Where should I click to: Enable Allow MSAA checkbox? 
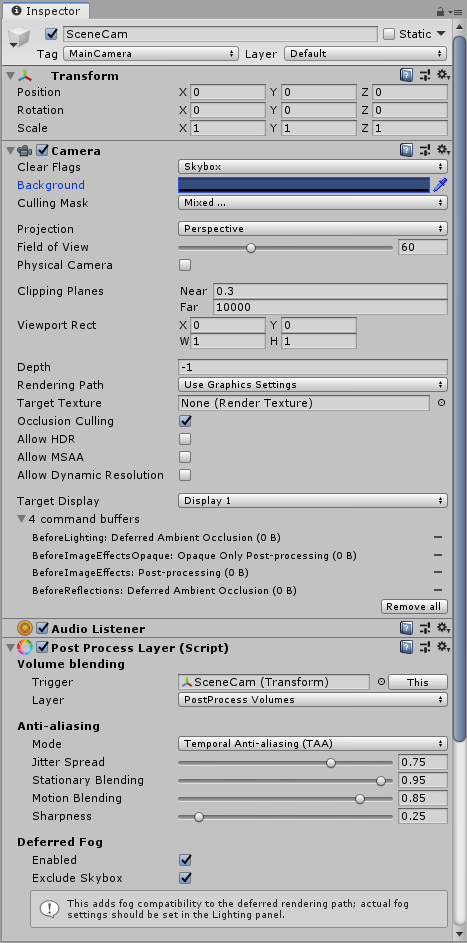[185, 457]
